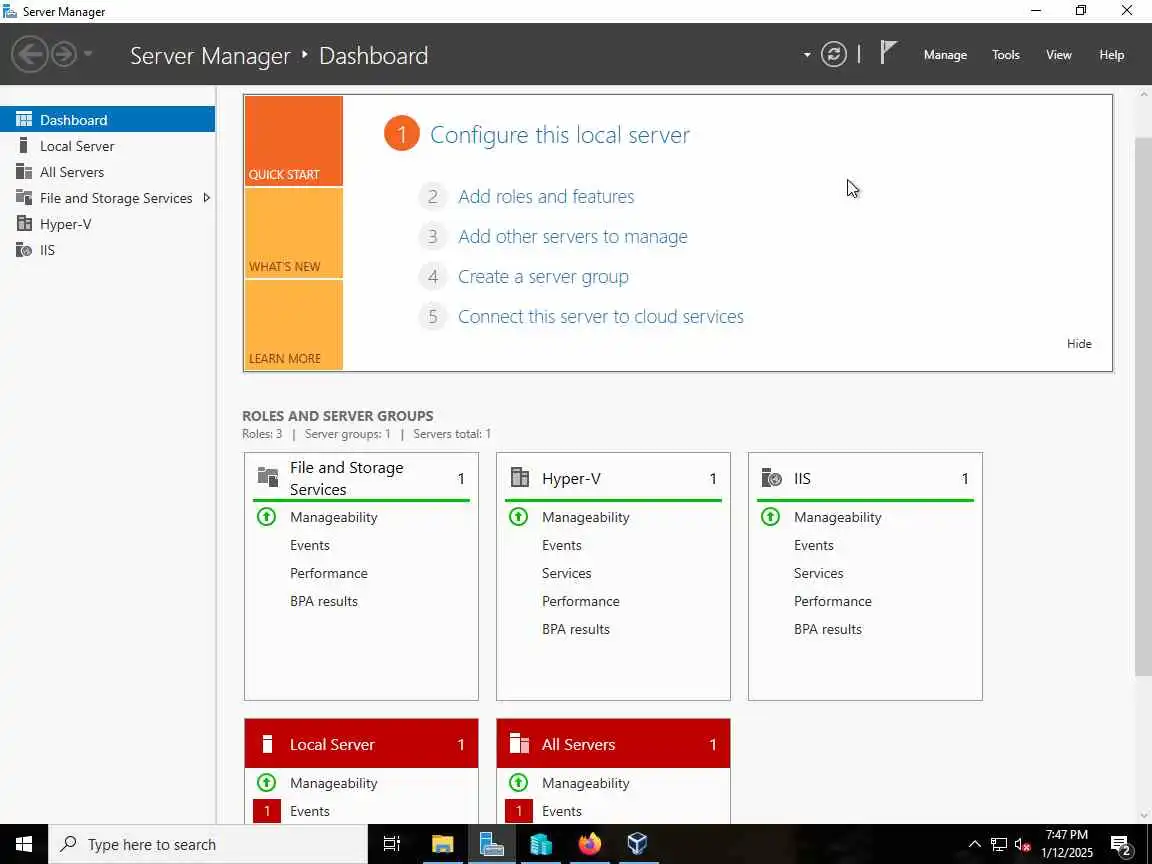The image size is (1152, 864).
Task: Click Manageability status icon in IIS tile
Action: pos(770,516)
